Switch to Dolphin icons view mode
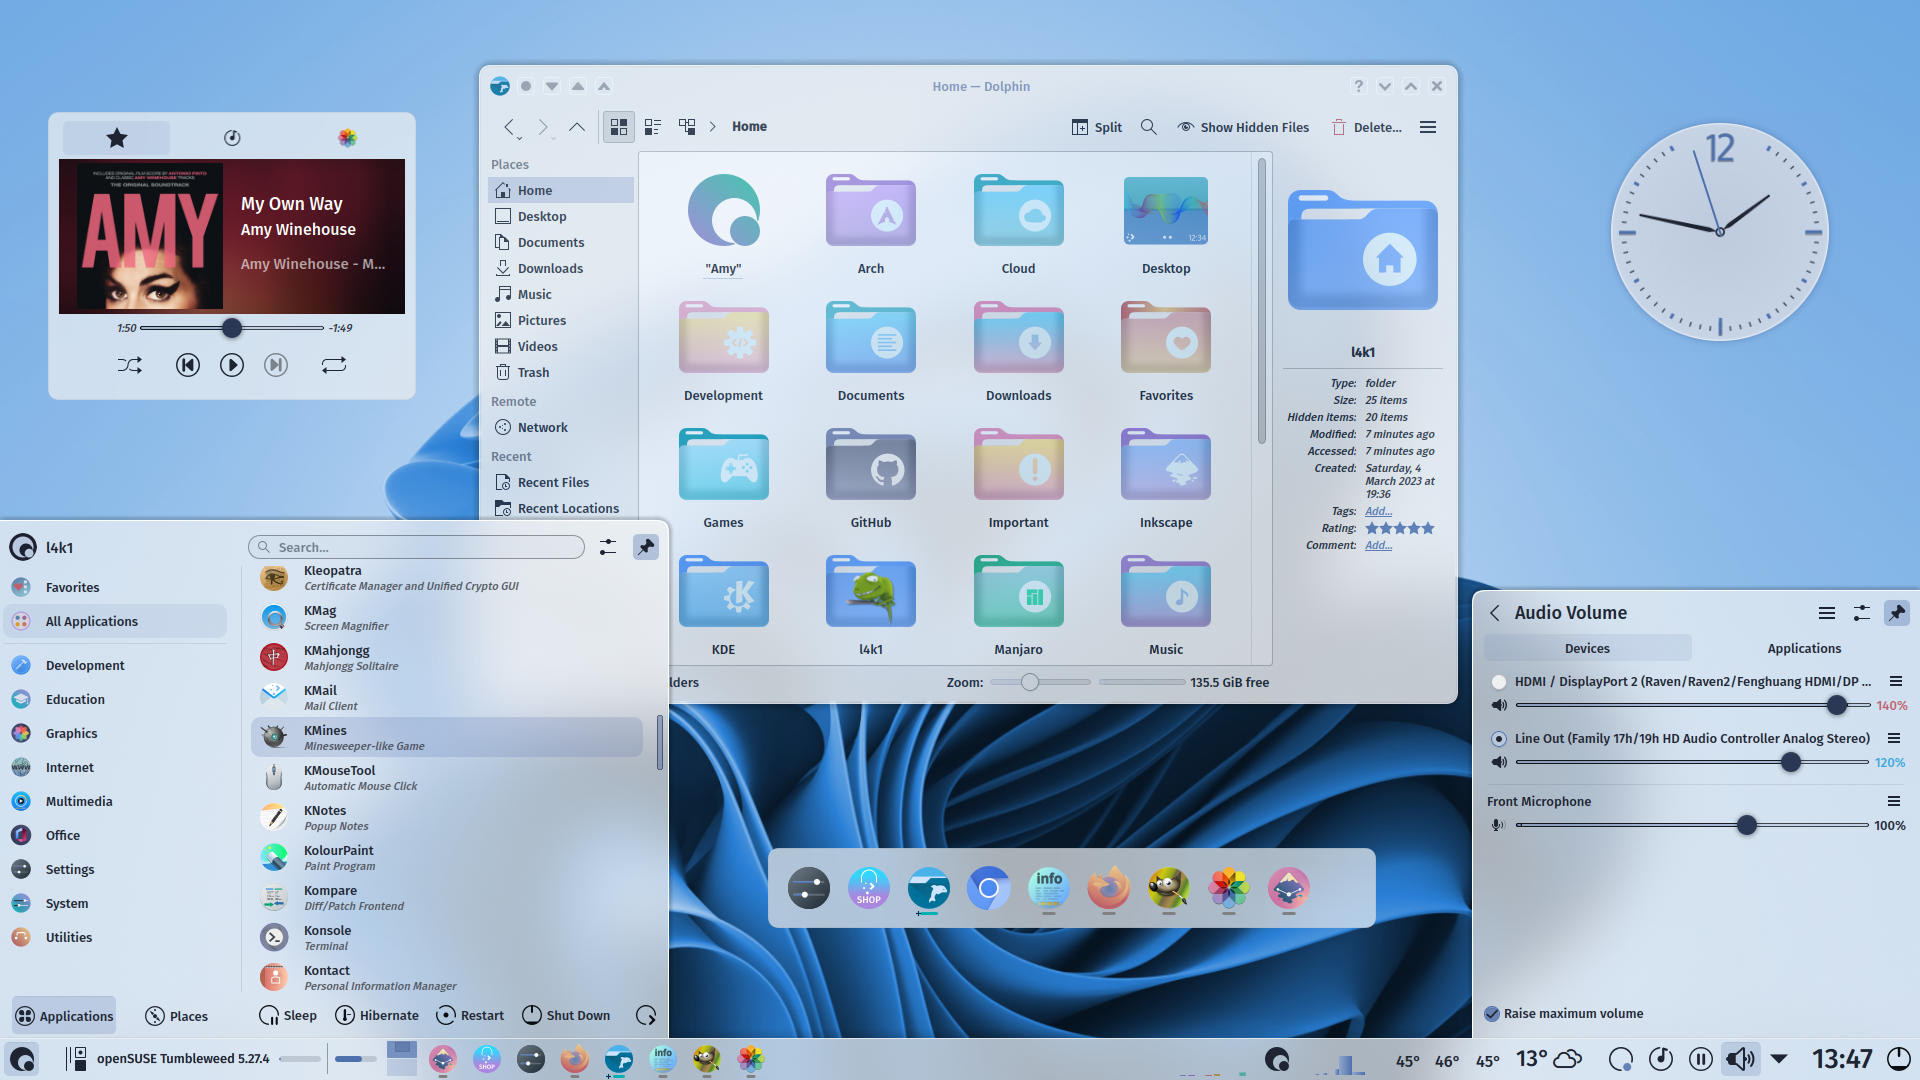This screenshot has width=1920, height=1080. pos(619,127)
